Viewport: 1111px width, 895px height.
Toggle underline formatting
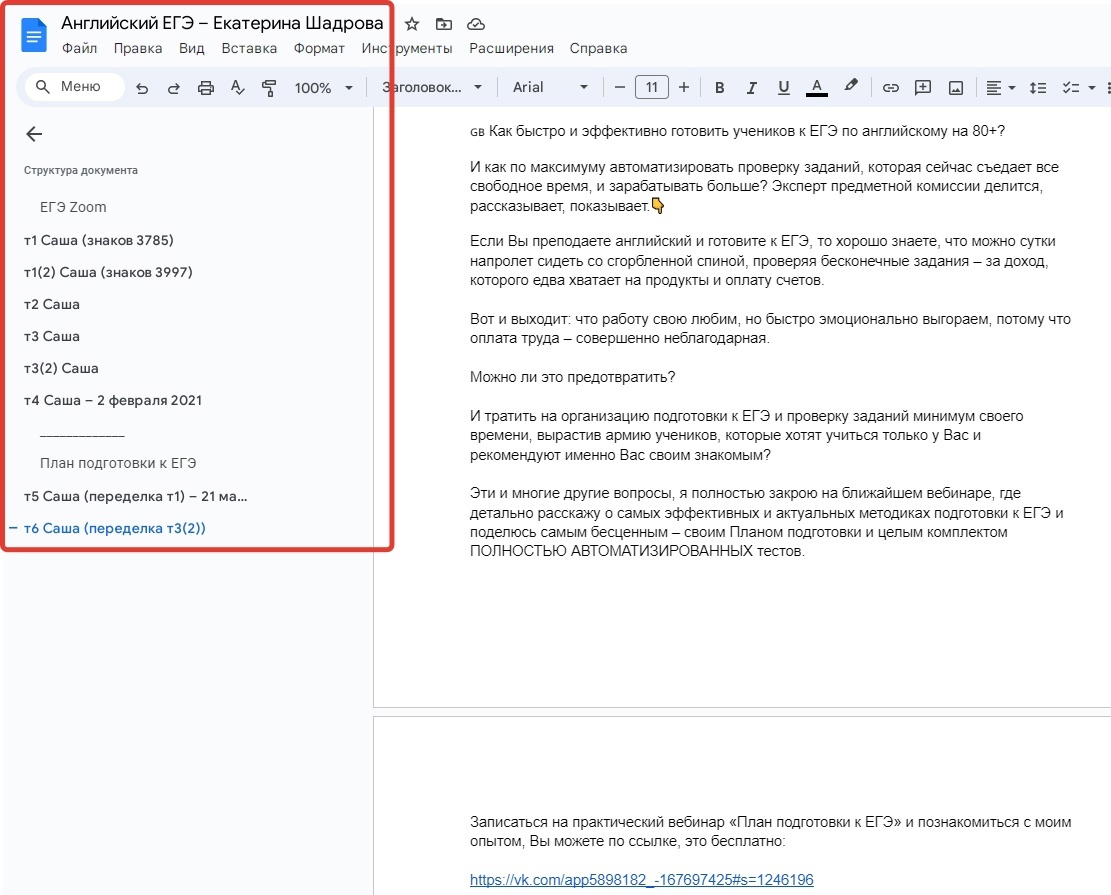(783, 87)
